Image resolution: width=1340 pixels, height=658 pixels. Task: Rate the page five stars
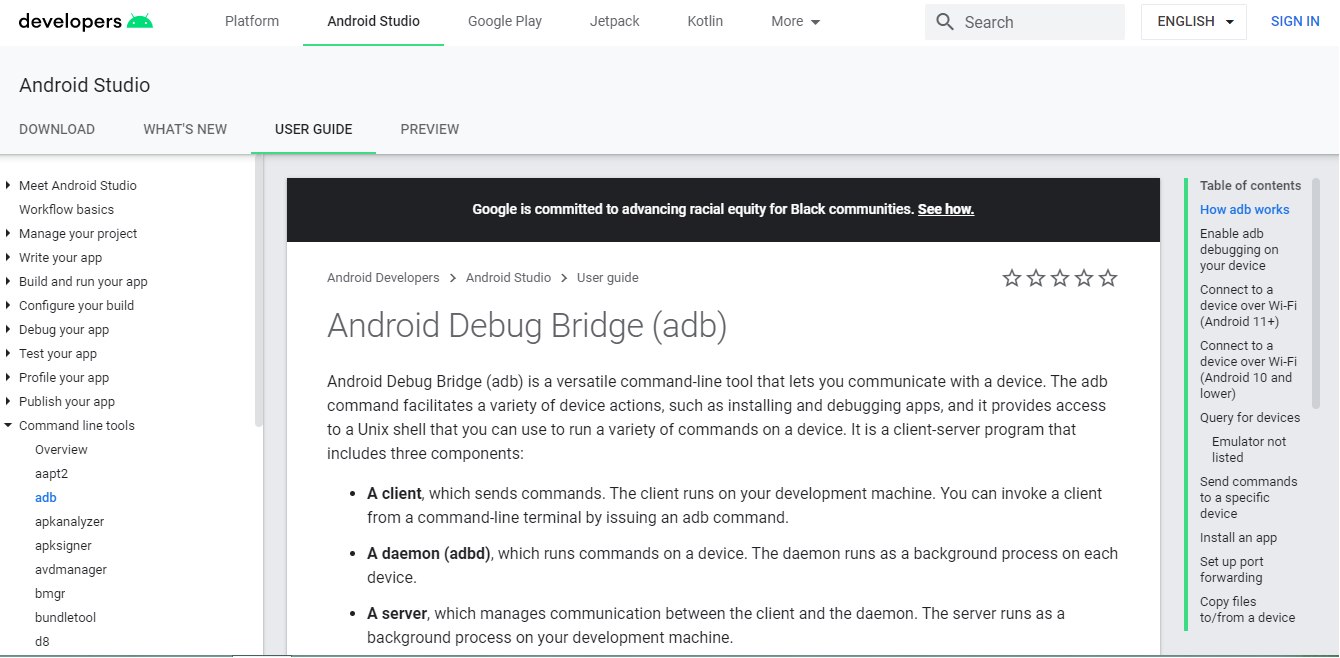point(1108,278)
